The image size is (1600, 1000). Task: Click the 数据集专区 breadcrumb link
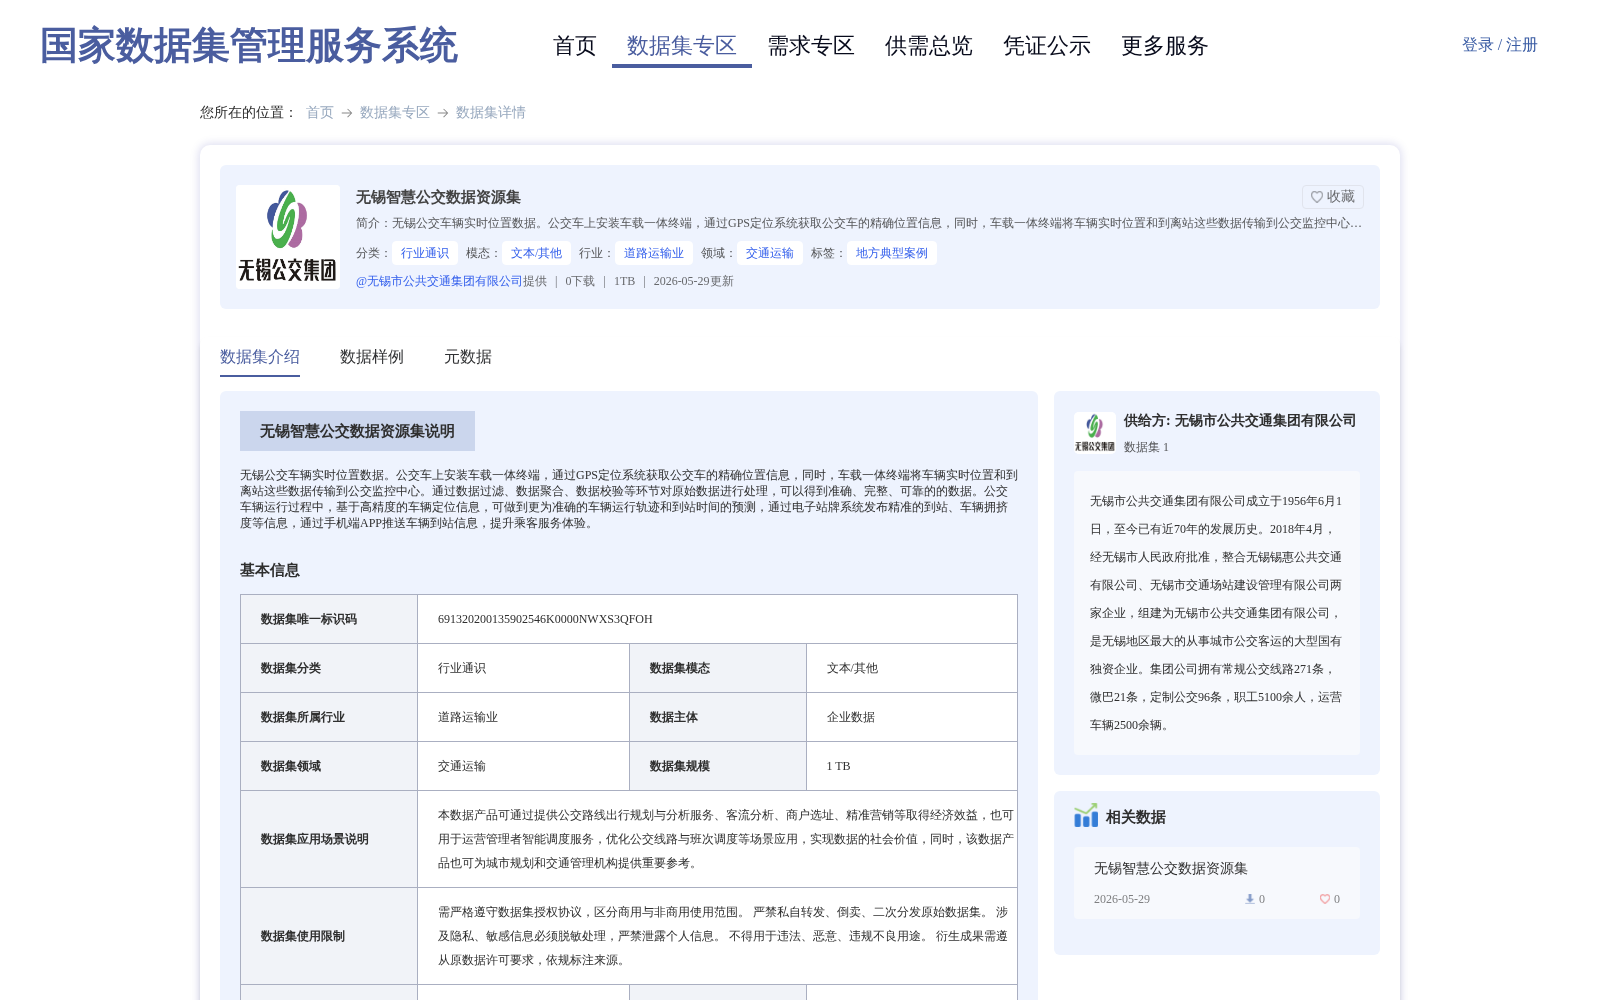[395, 112]
